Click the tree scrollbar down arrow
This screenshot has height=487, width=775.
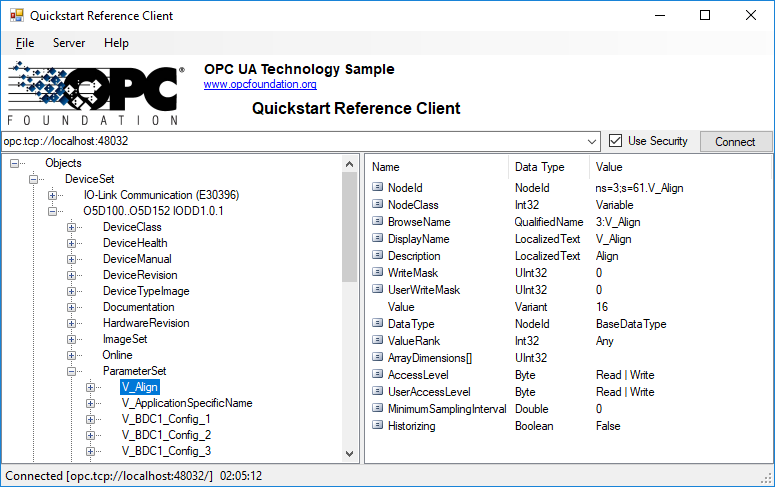pos(349,453)
